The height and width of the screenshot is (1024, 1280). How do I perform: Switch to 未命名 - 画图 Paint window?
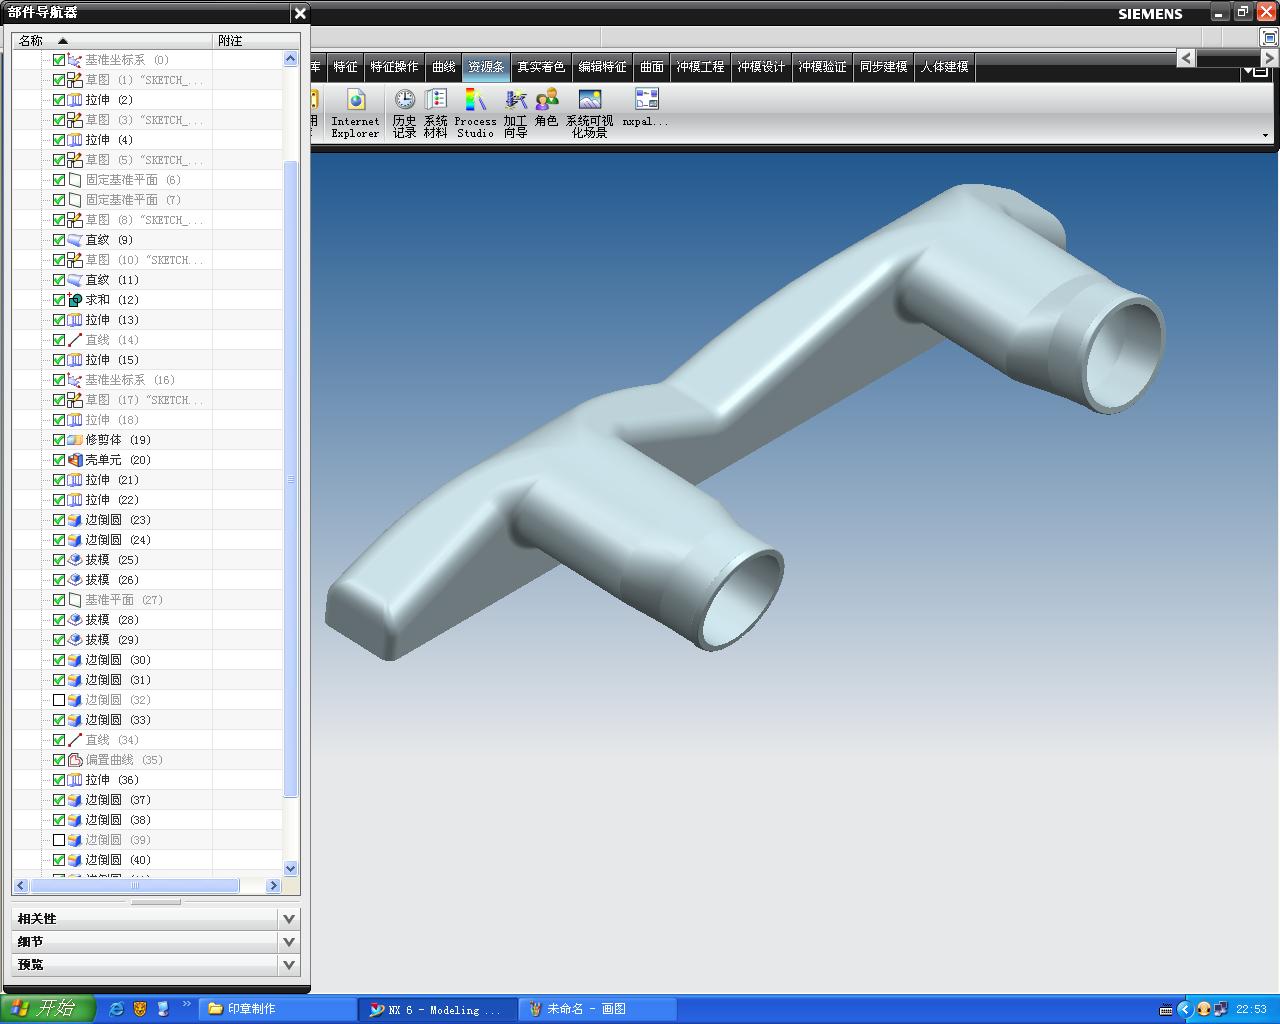tap(598, 1009)
